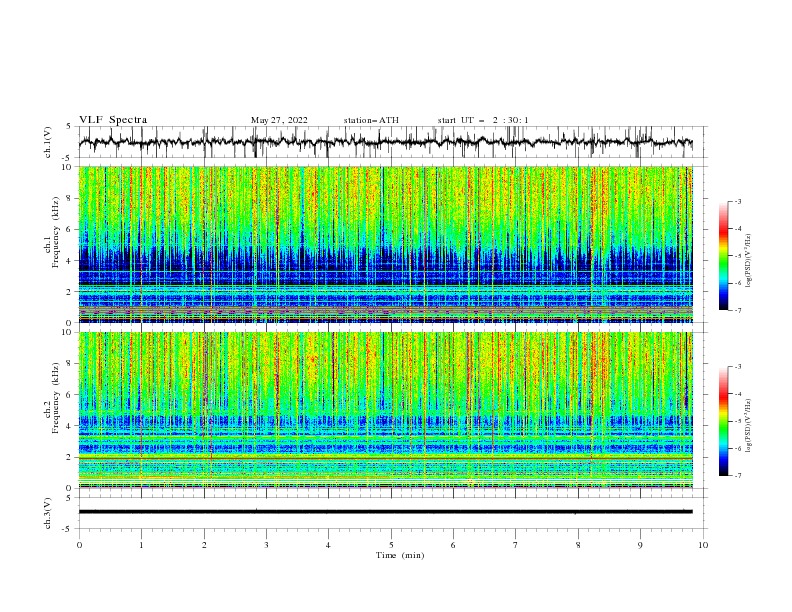Image resolution: width=792 pixels, height=612 pixels.
Task: Click the ch.2 colorbar "log(PSD)(V²/Hz)" label
Action: [750, 426]
